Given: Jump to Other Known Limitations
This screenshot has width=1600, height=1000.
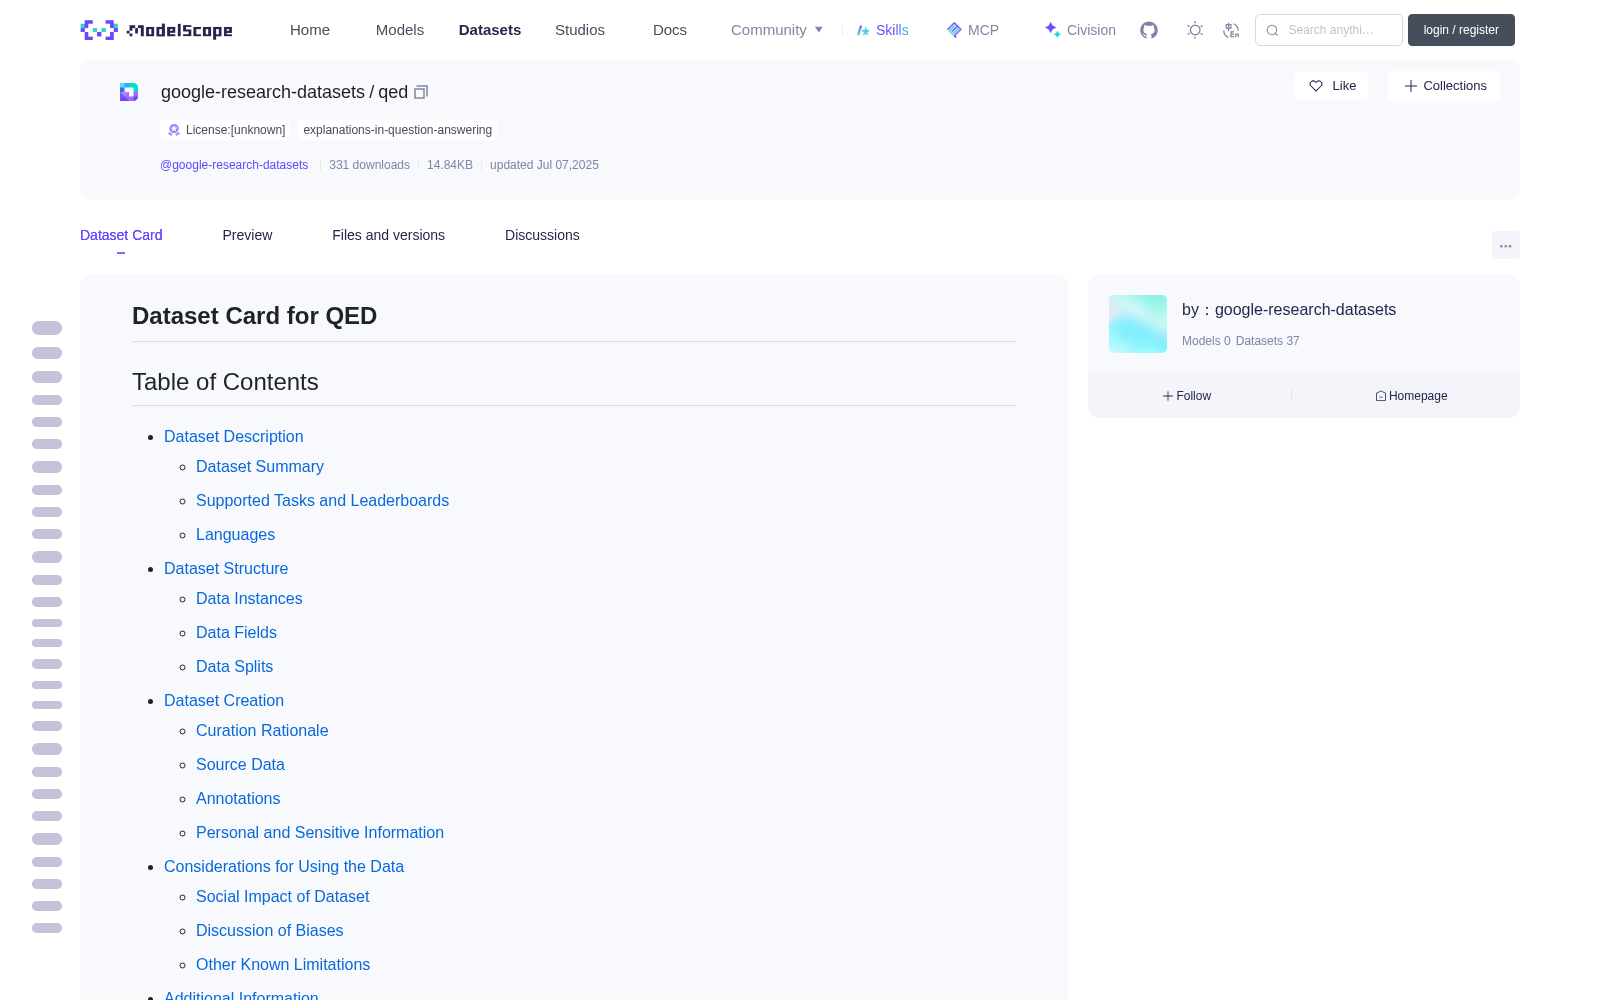Looking at the screenshot, I should click(x=283, y=964).
